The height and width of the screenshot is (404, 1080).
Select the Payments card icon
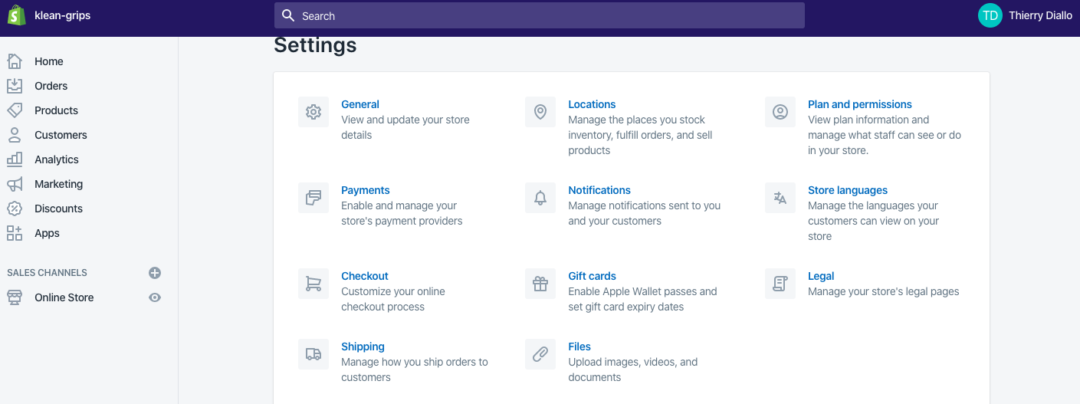313,198
